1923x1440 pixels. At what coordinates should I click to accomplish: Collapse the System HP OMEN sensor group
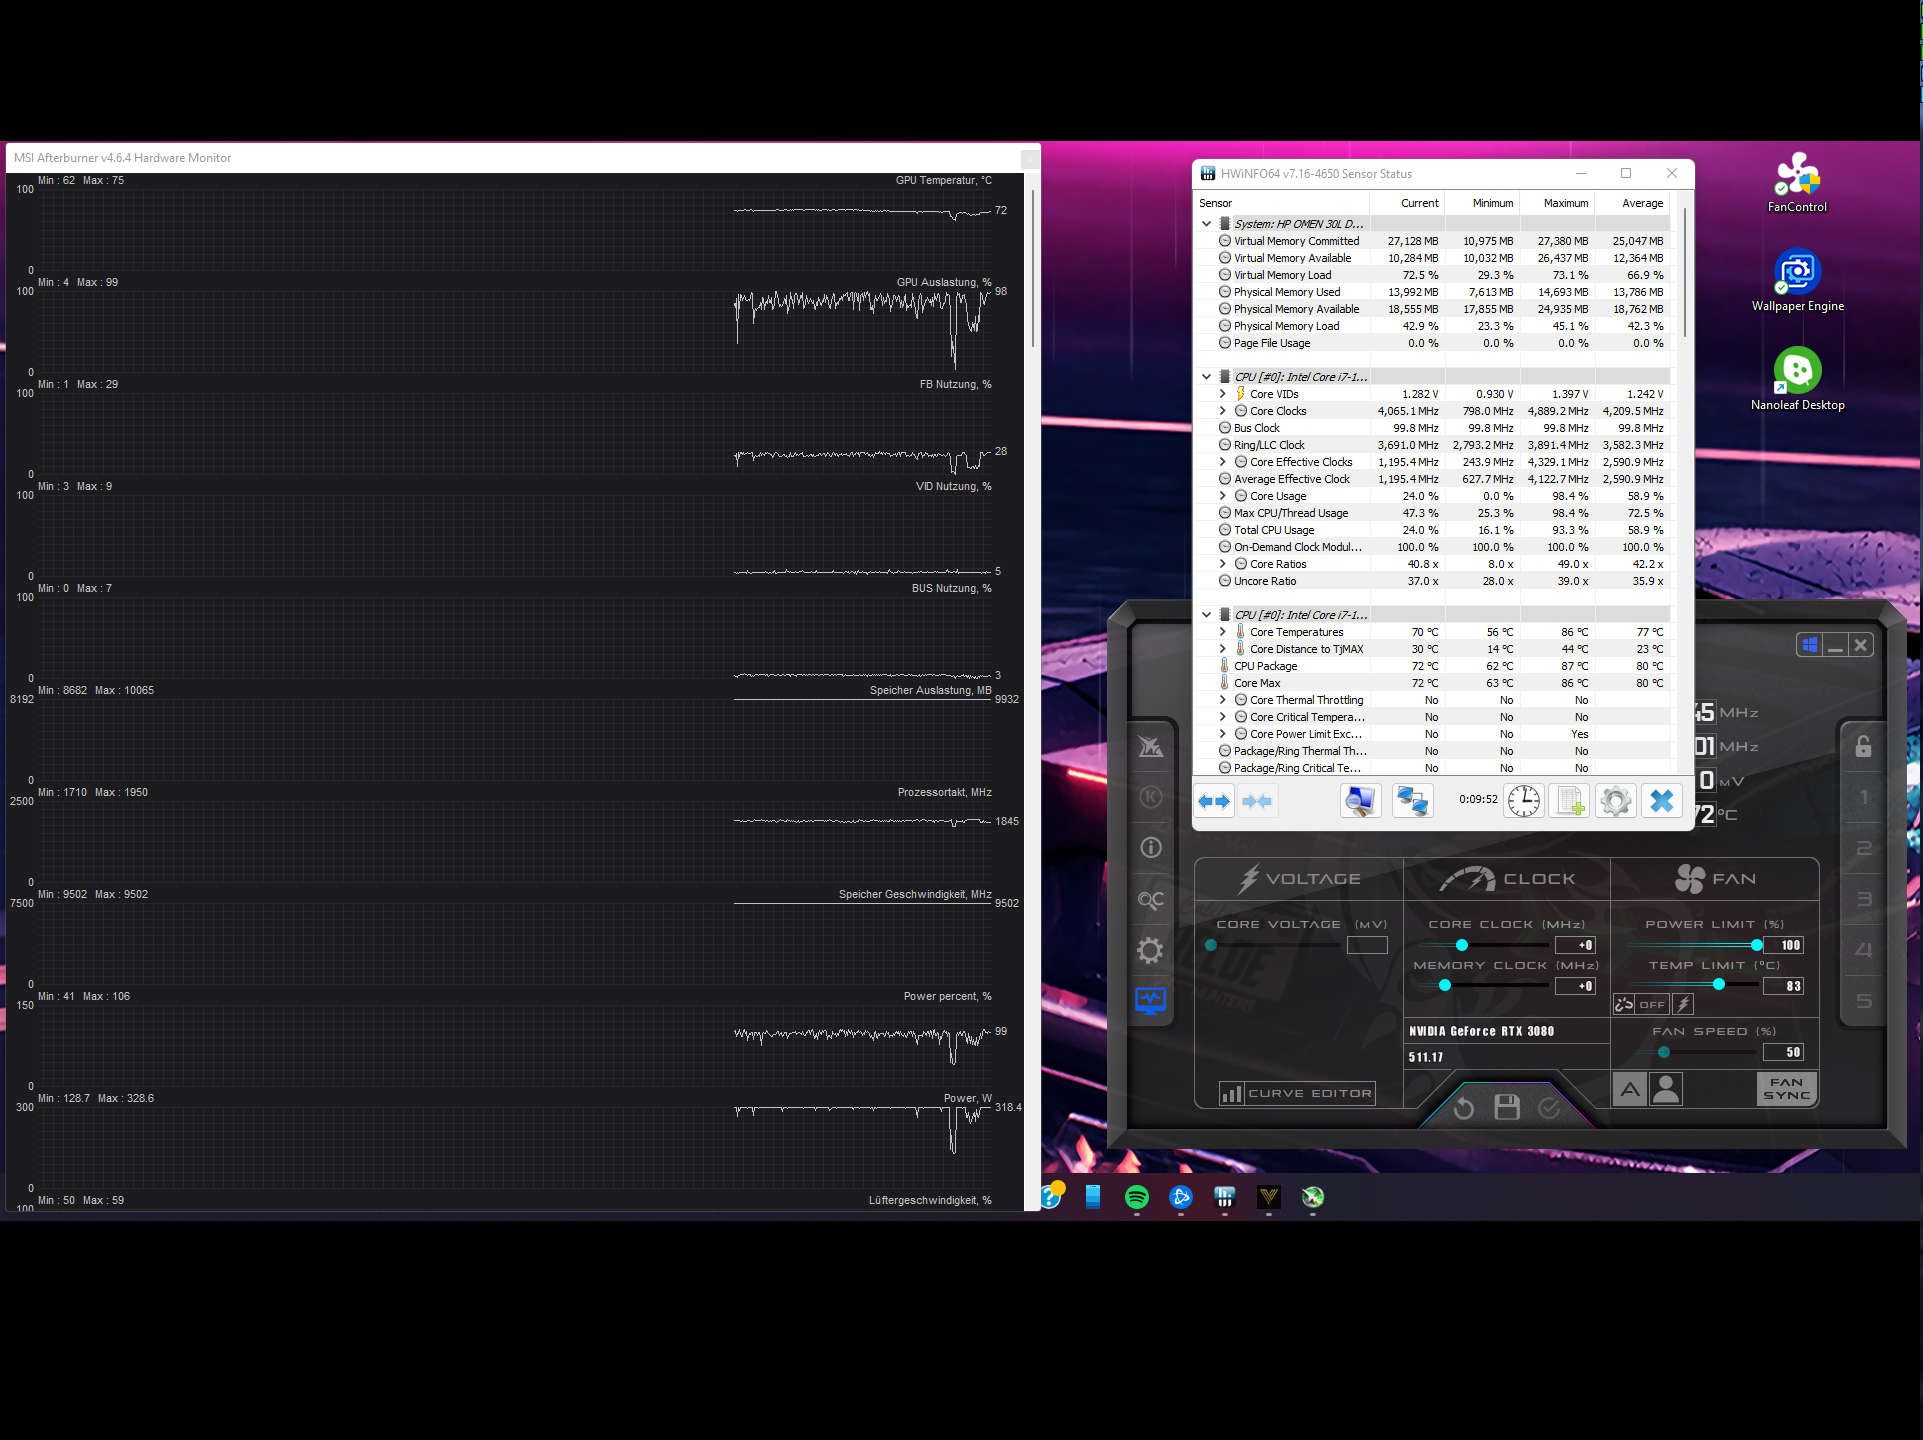tap(1207, 224)
